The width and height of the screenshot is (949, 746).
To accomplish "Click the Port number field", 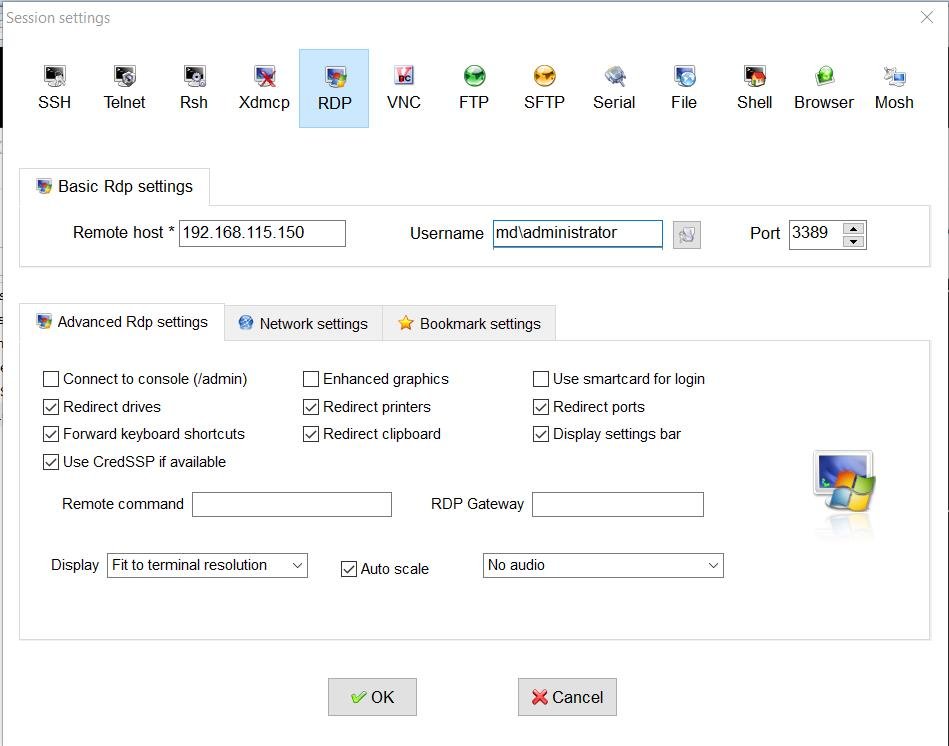I will pyautogui.click(x=816, y=234).
